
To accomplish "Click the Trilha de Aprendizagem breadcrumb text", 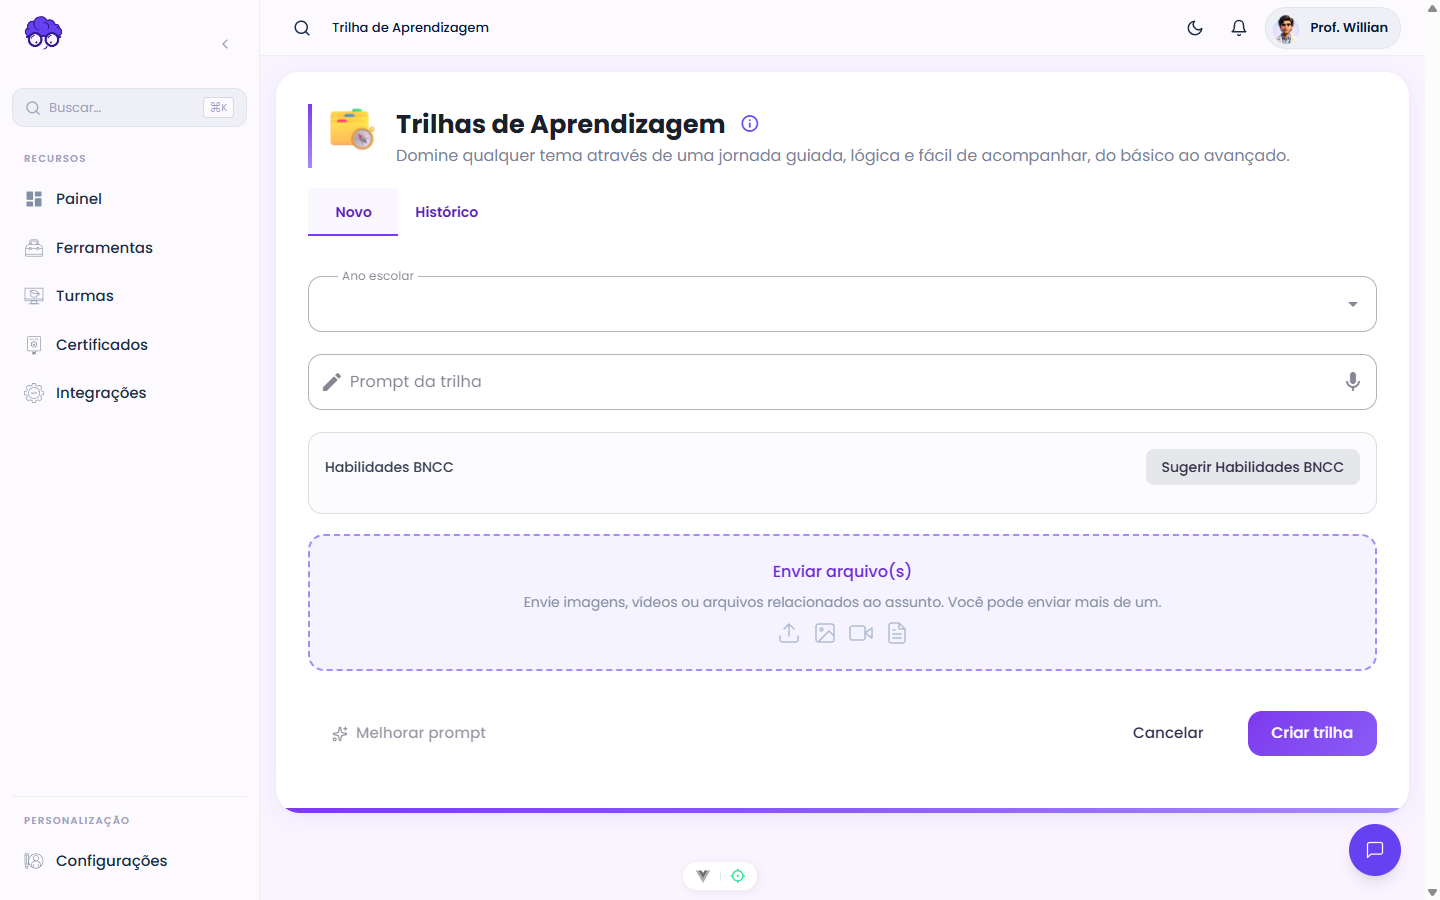I will coord(410,28).
